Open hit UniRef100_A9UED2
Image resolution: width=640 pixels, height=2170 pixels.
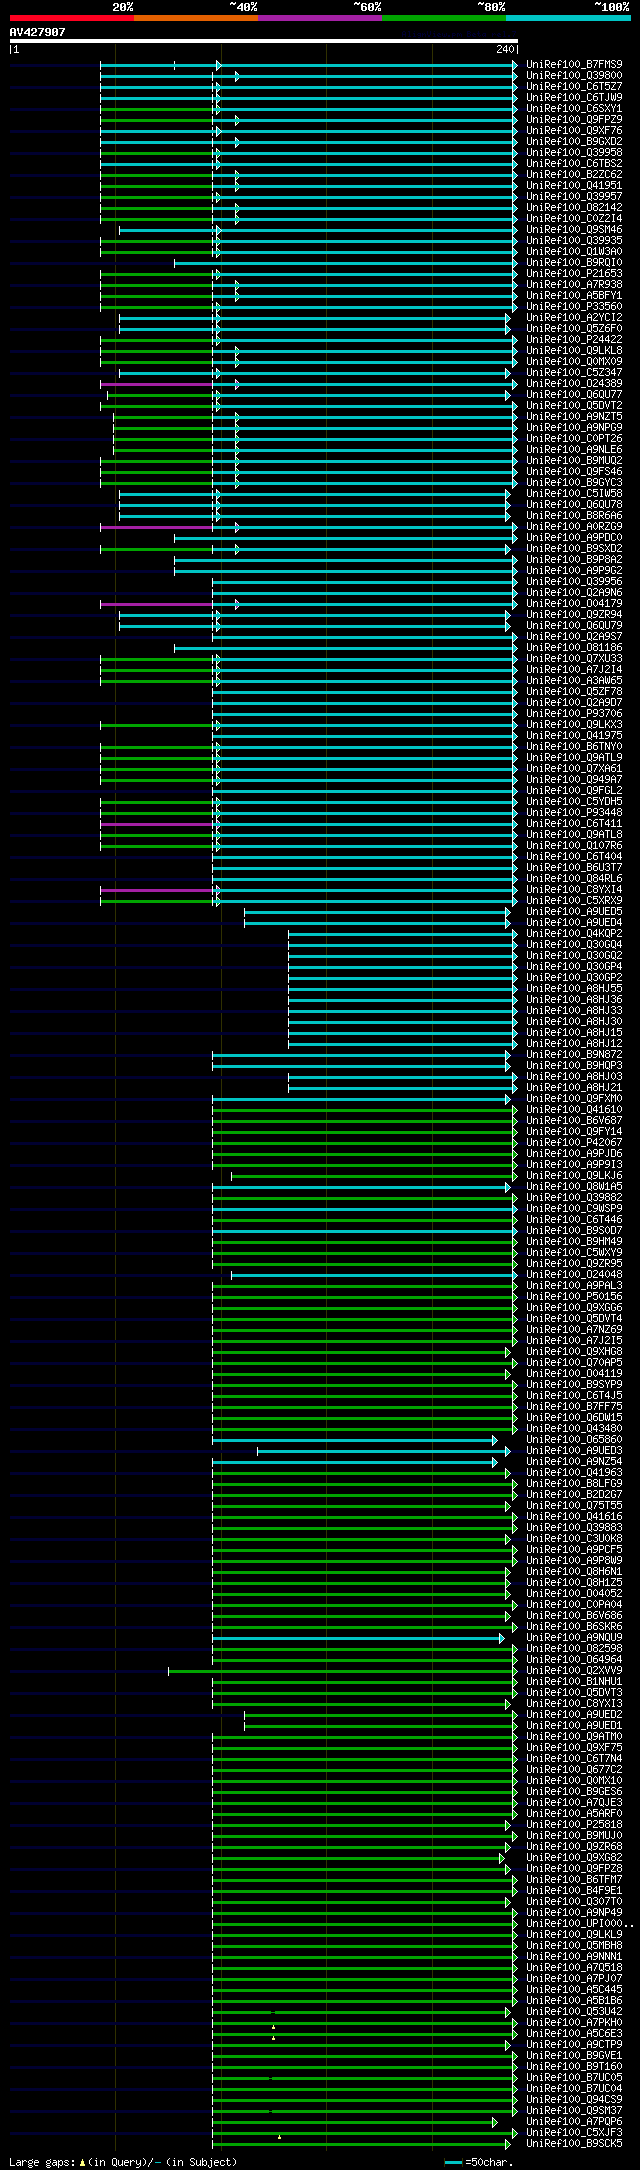pyautogui.click(x=574, y=1714)
